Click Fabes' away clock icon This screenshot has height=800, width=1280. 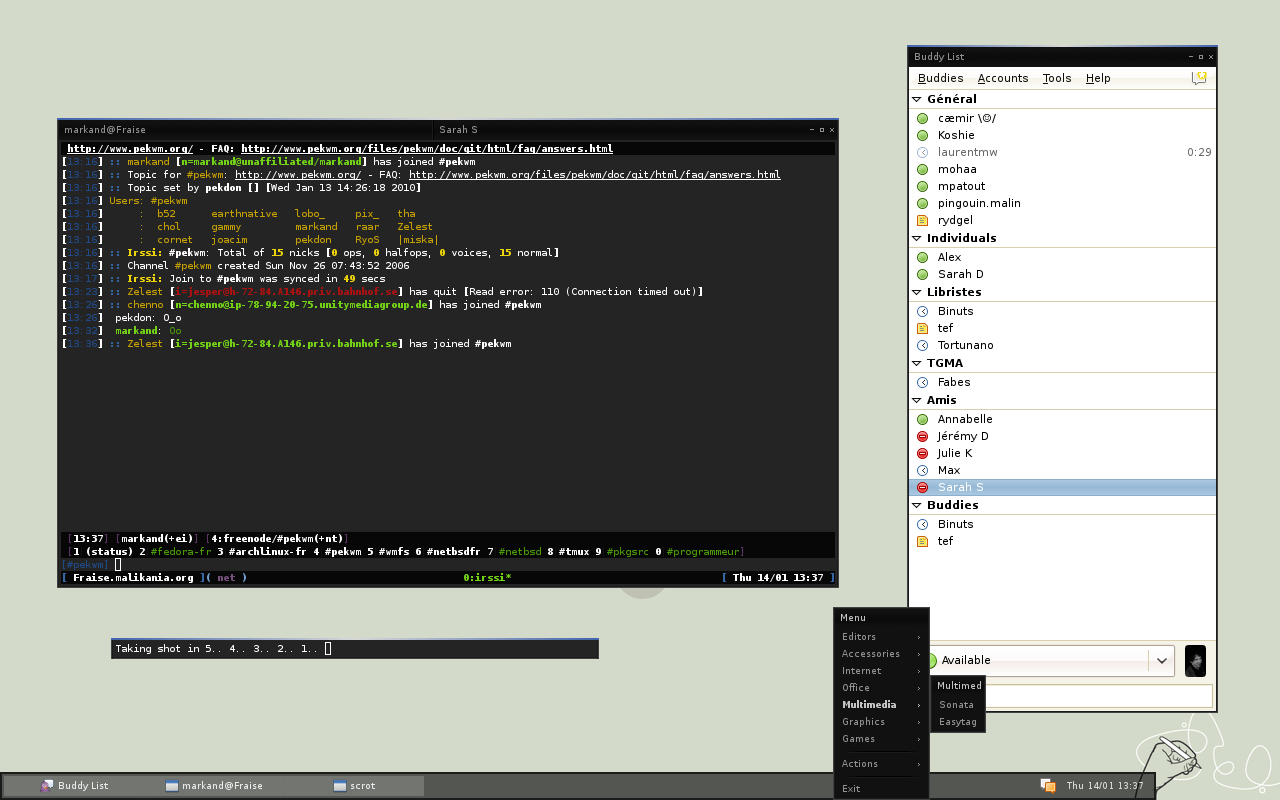coord(922,382)
